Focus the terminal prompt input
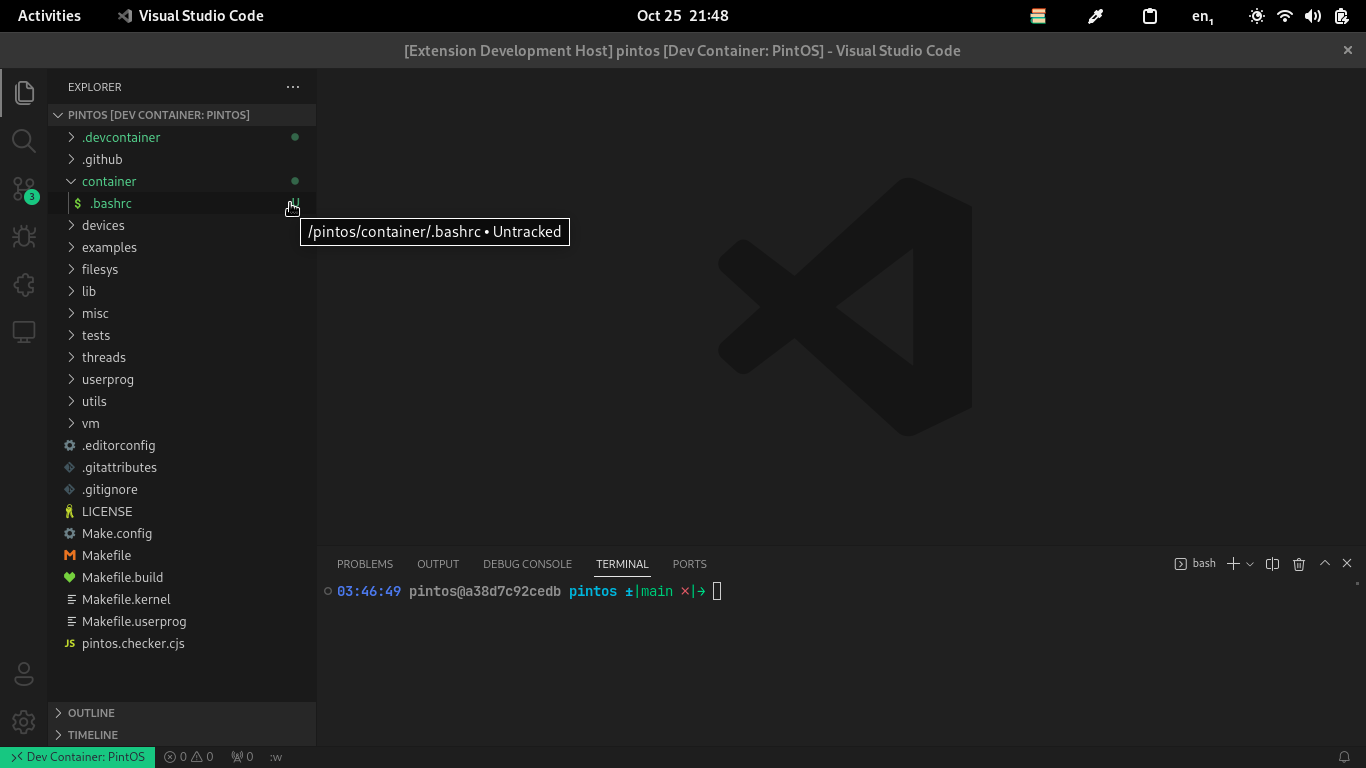 [717, 591]
